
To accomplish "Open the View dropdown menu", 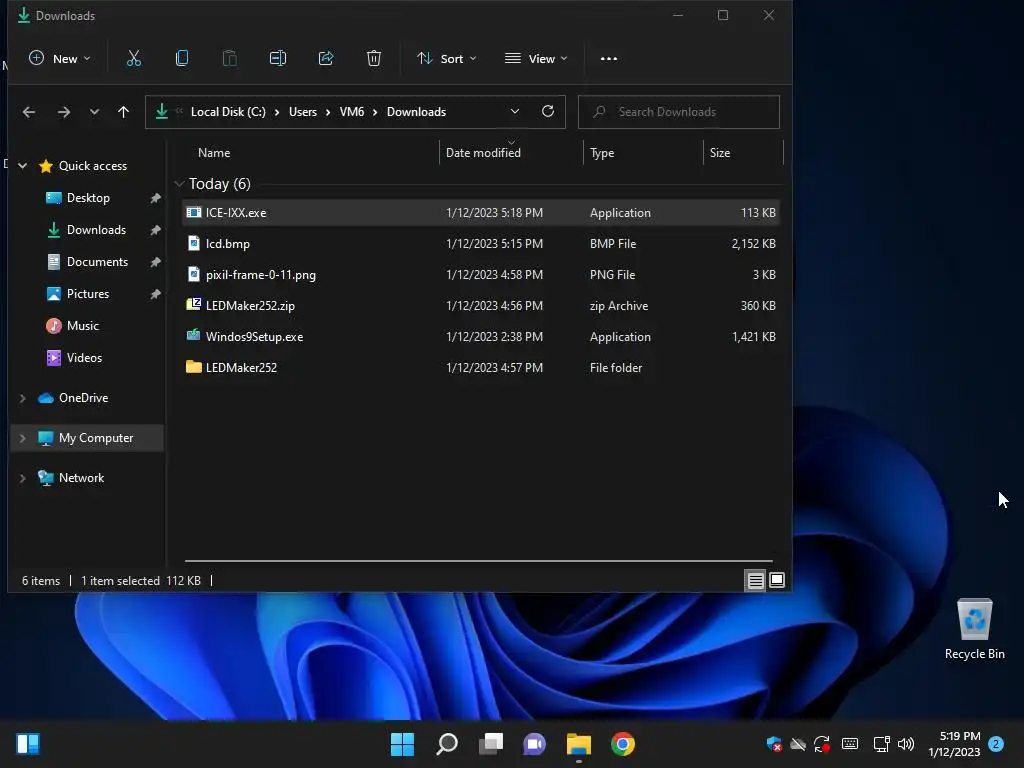I will (x=536, y=58).
